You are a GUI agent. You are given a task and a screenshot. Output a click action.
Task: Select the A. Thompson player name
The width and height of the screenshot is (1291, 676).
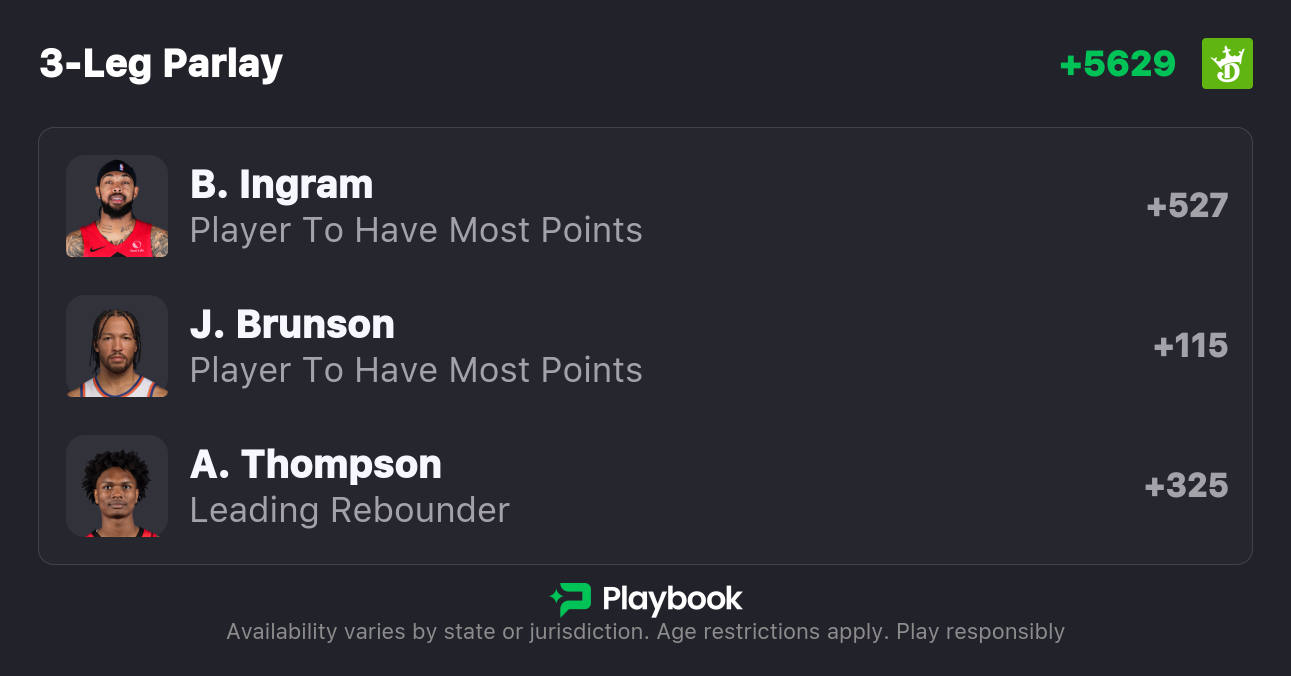coord(315,464)
